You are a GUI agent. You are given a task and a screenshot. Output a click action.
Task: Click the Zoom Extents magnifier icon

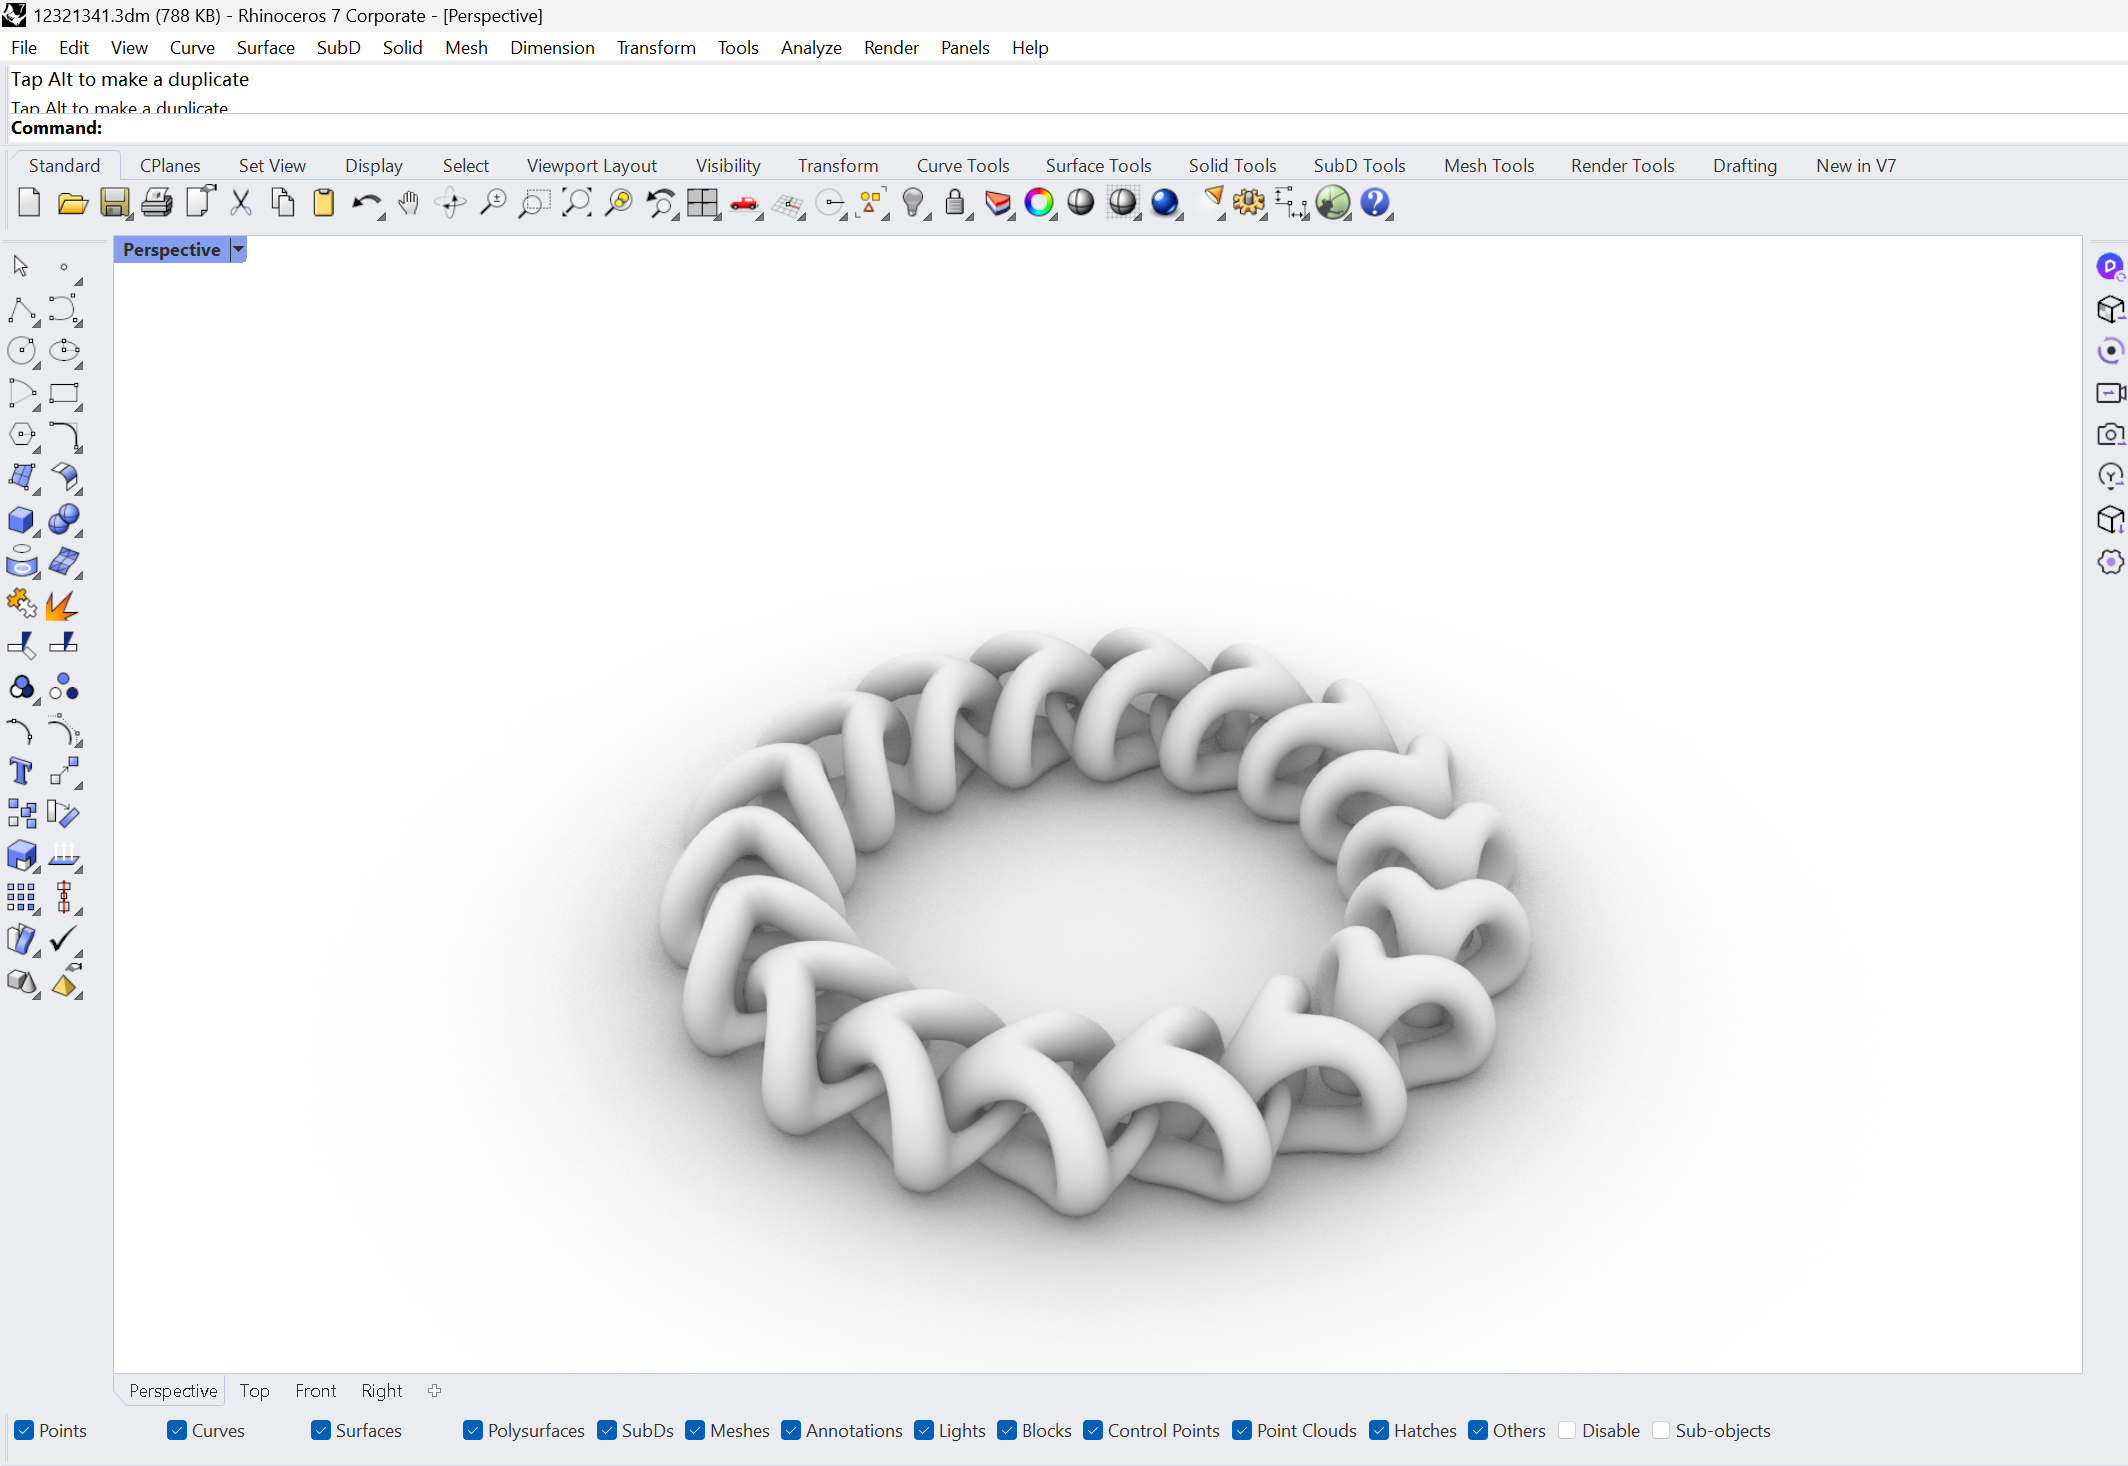(x=576, y=203)
